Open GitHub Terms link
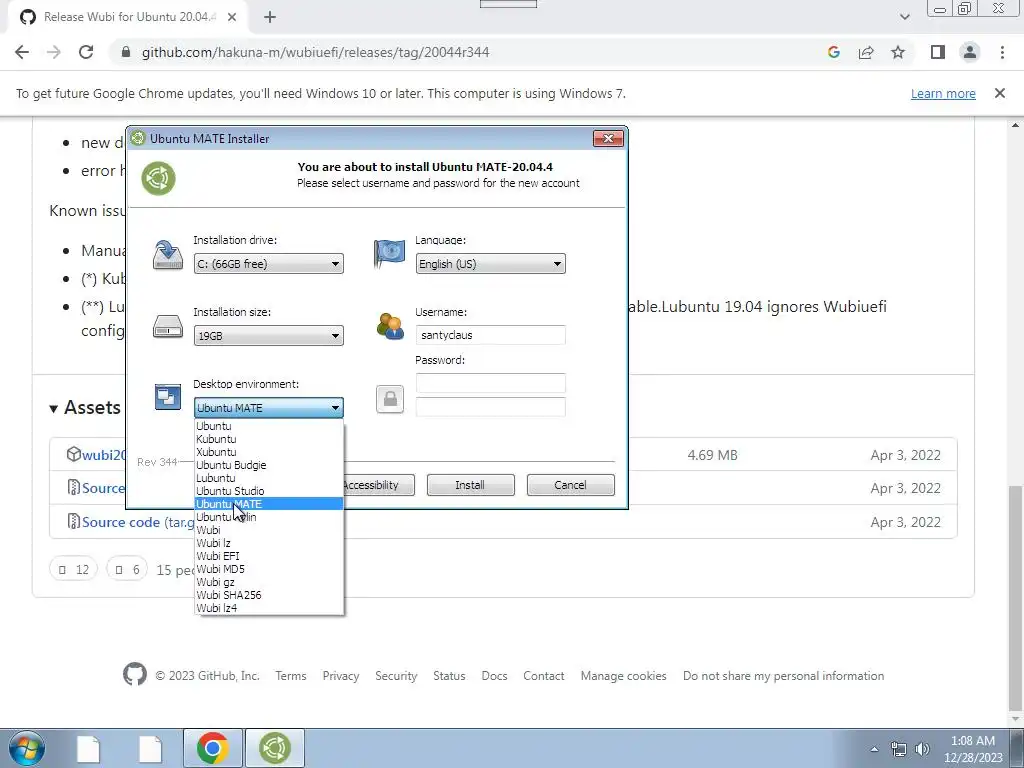 point(291,676)
